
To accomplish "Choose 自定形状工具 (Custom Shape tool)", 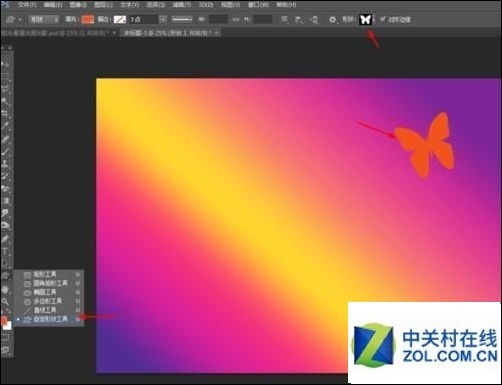I will click(x=49, y=319).
